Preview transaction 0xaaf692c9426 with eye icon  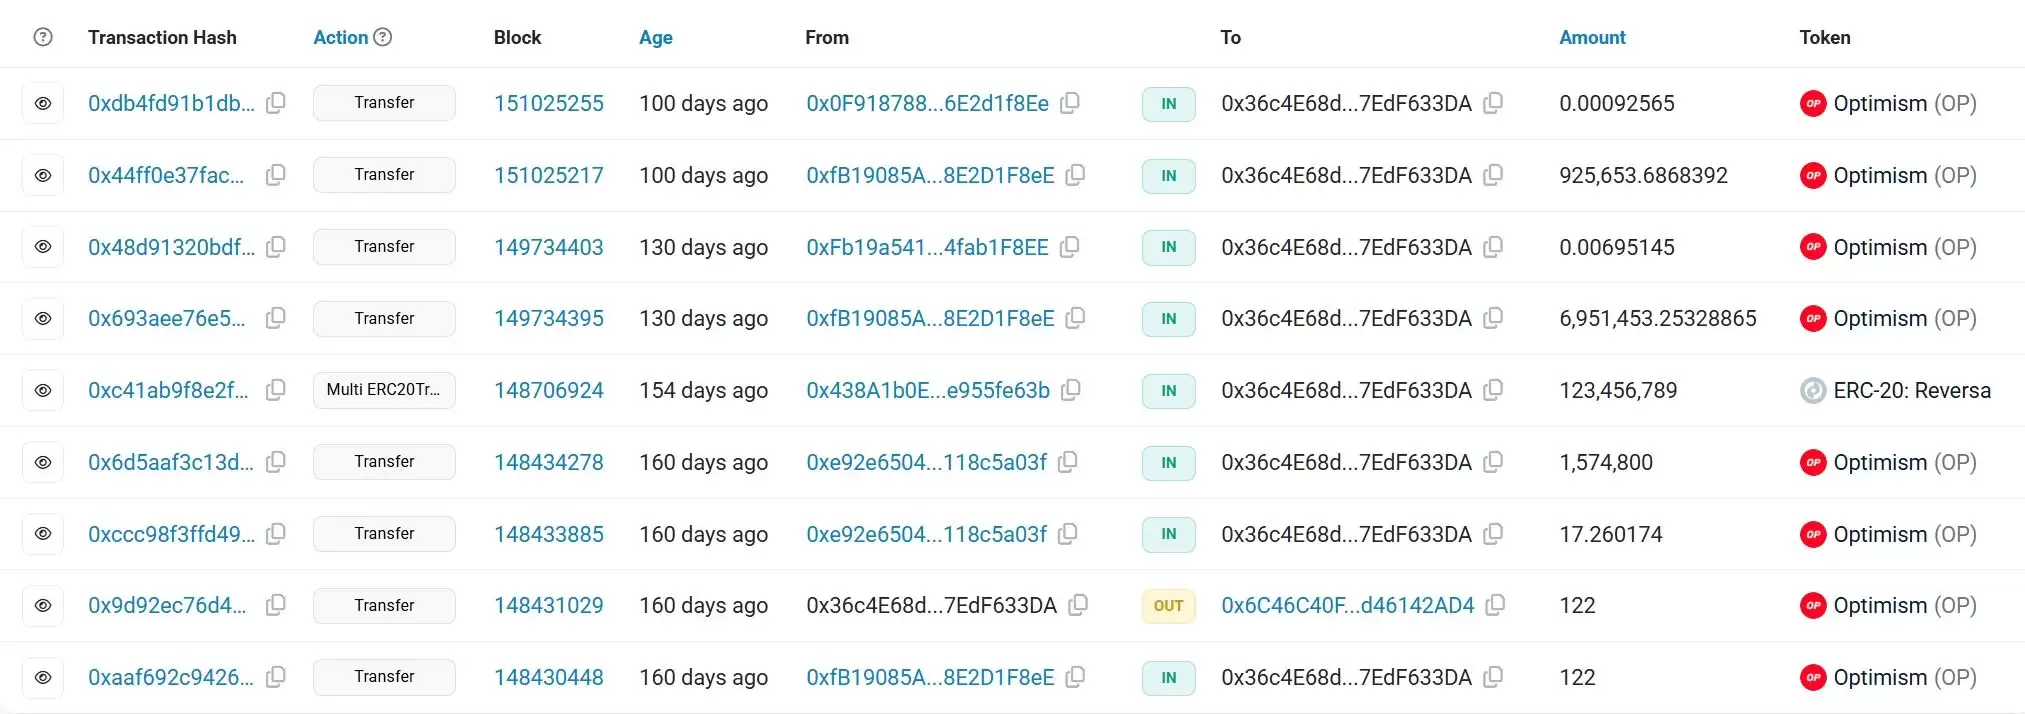pyautogui.click(x=43, y=677)
